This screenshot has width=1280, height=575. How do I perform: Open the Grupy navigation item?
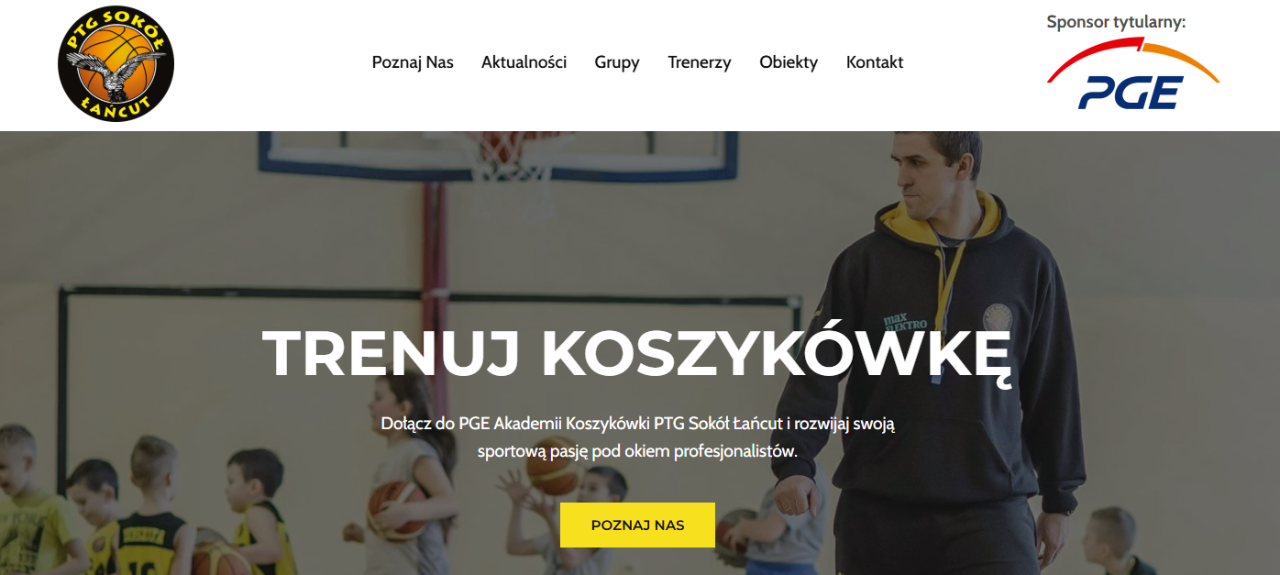tap(617, 62)
